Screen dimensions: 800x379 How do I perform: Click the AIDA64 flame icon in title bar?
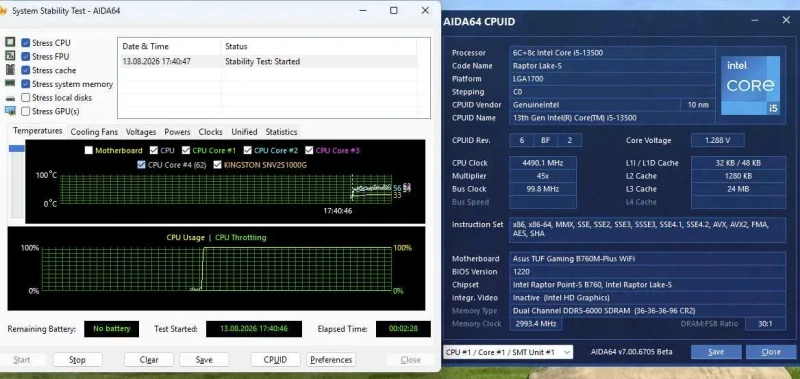pos(2,10)
